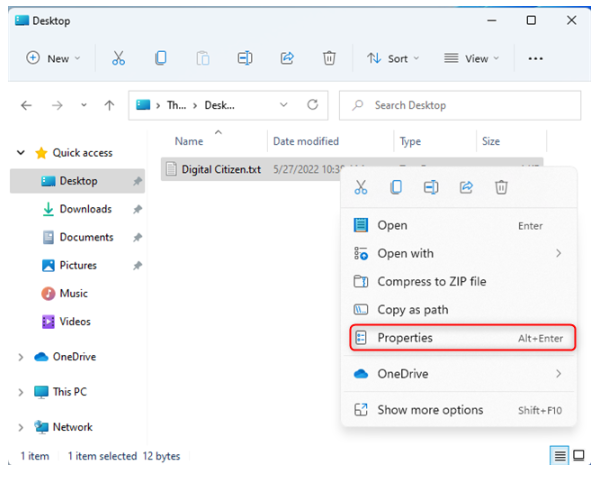Click the pin icon next to Downloads

tap(137, 209)
